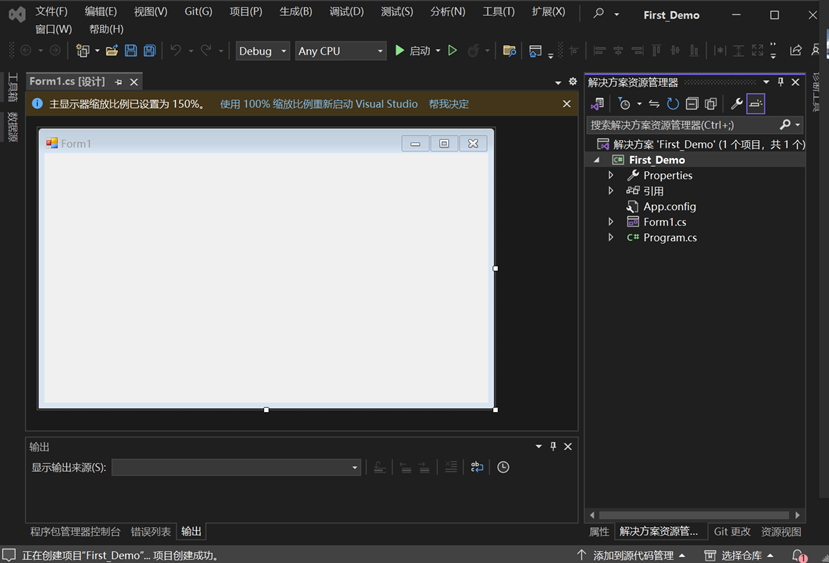
Task: Click the find in files folder icon
Action: click(x=509, y=51)
